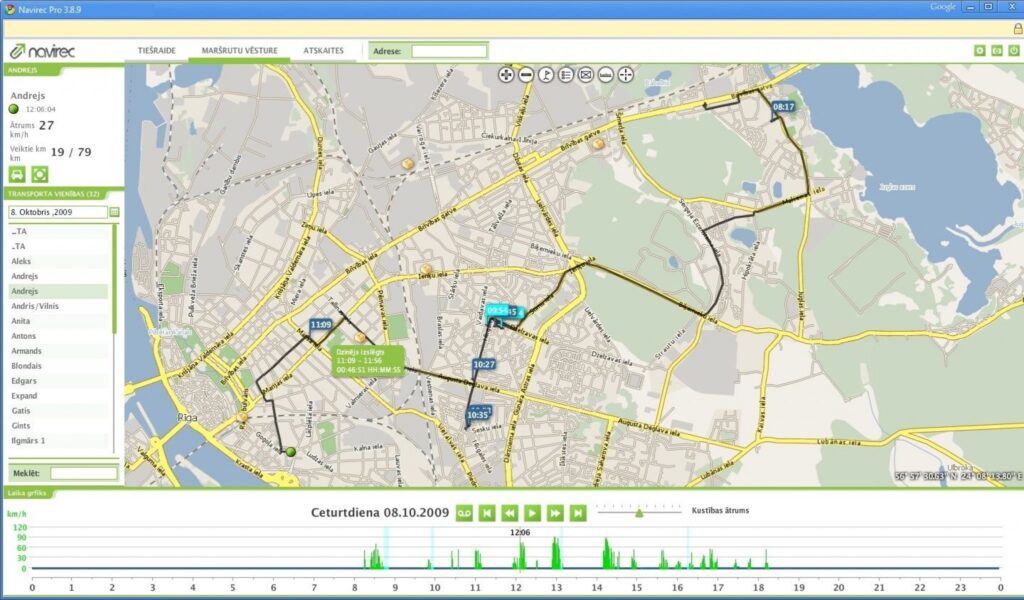Open the ATSKAITES tab

323,50
